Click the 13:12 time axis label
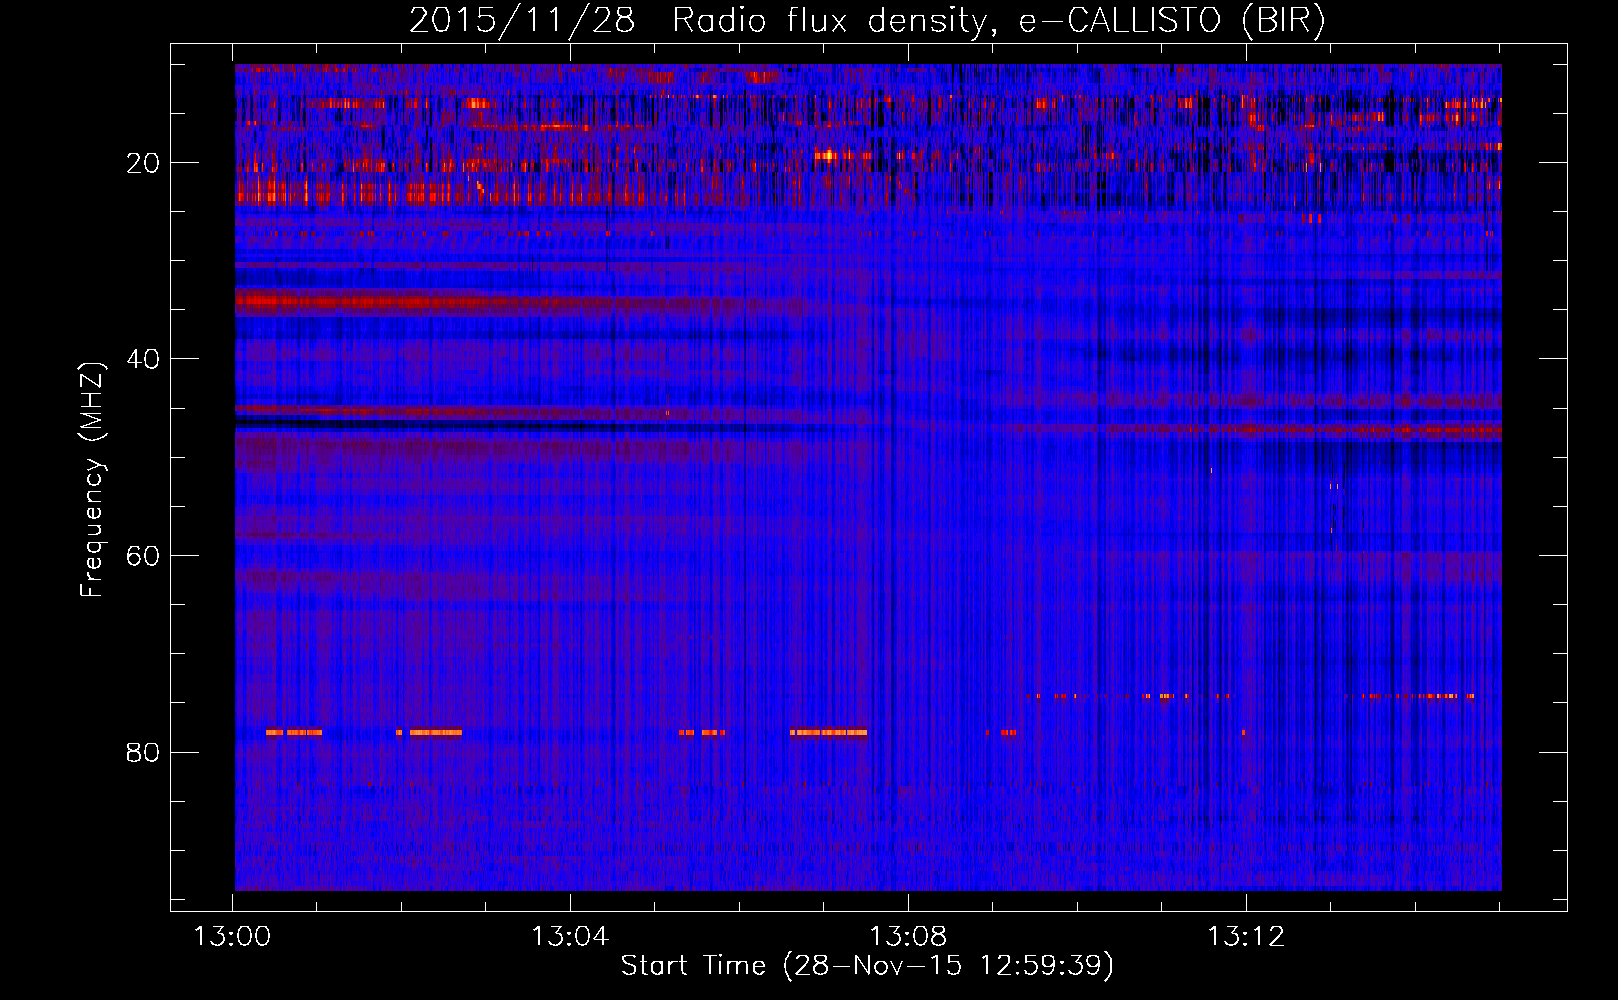This screenshot has height=1000, width=1618. (1245, 937)
